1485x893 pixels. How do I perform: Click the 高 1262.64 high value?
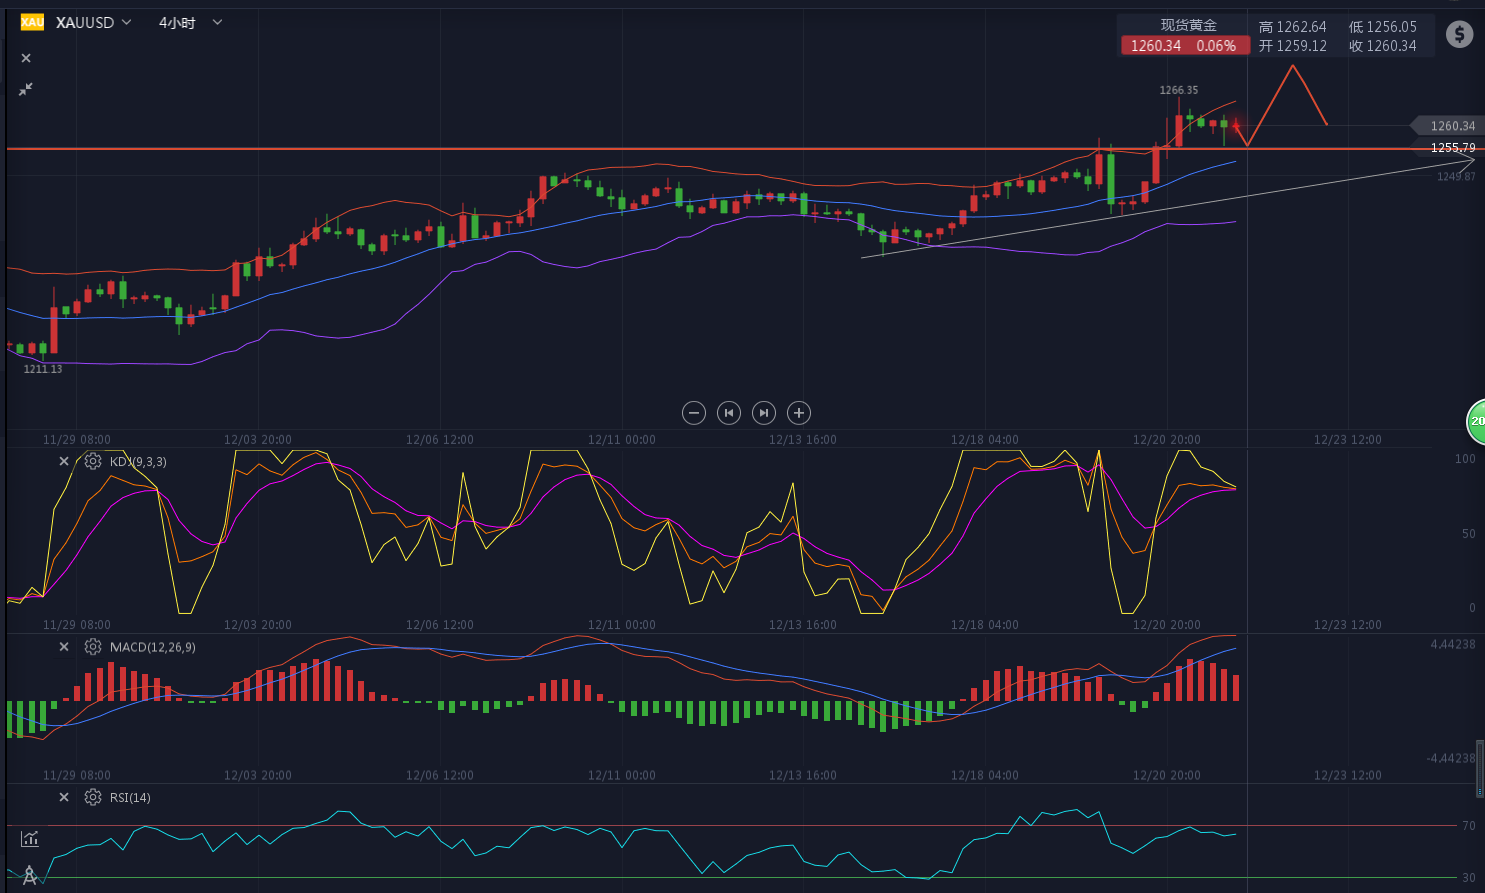point(1292,27)
